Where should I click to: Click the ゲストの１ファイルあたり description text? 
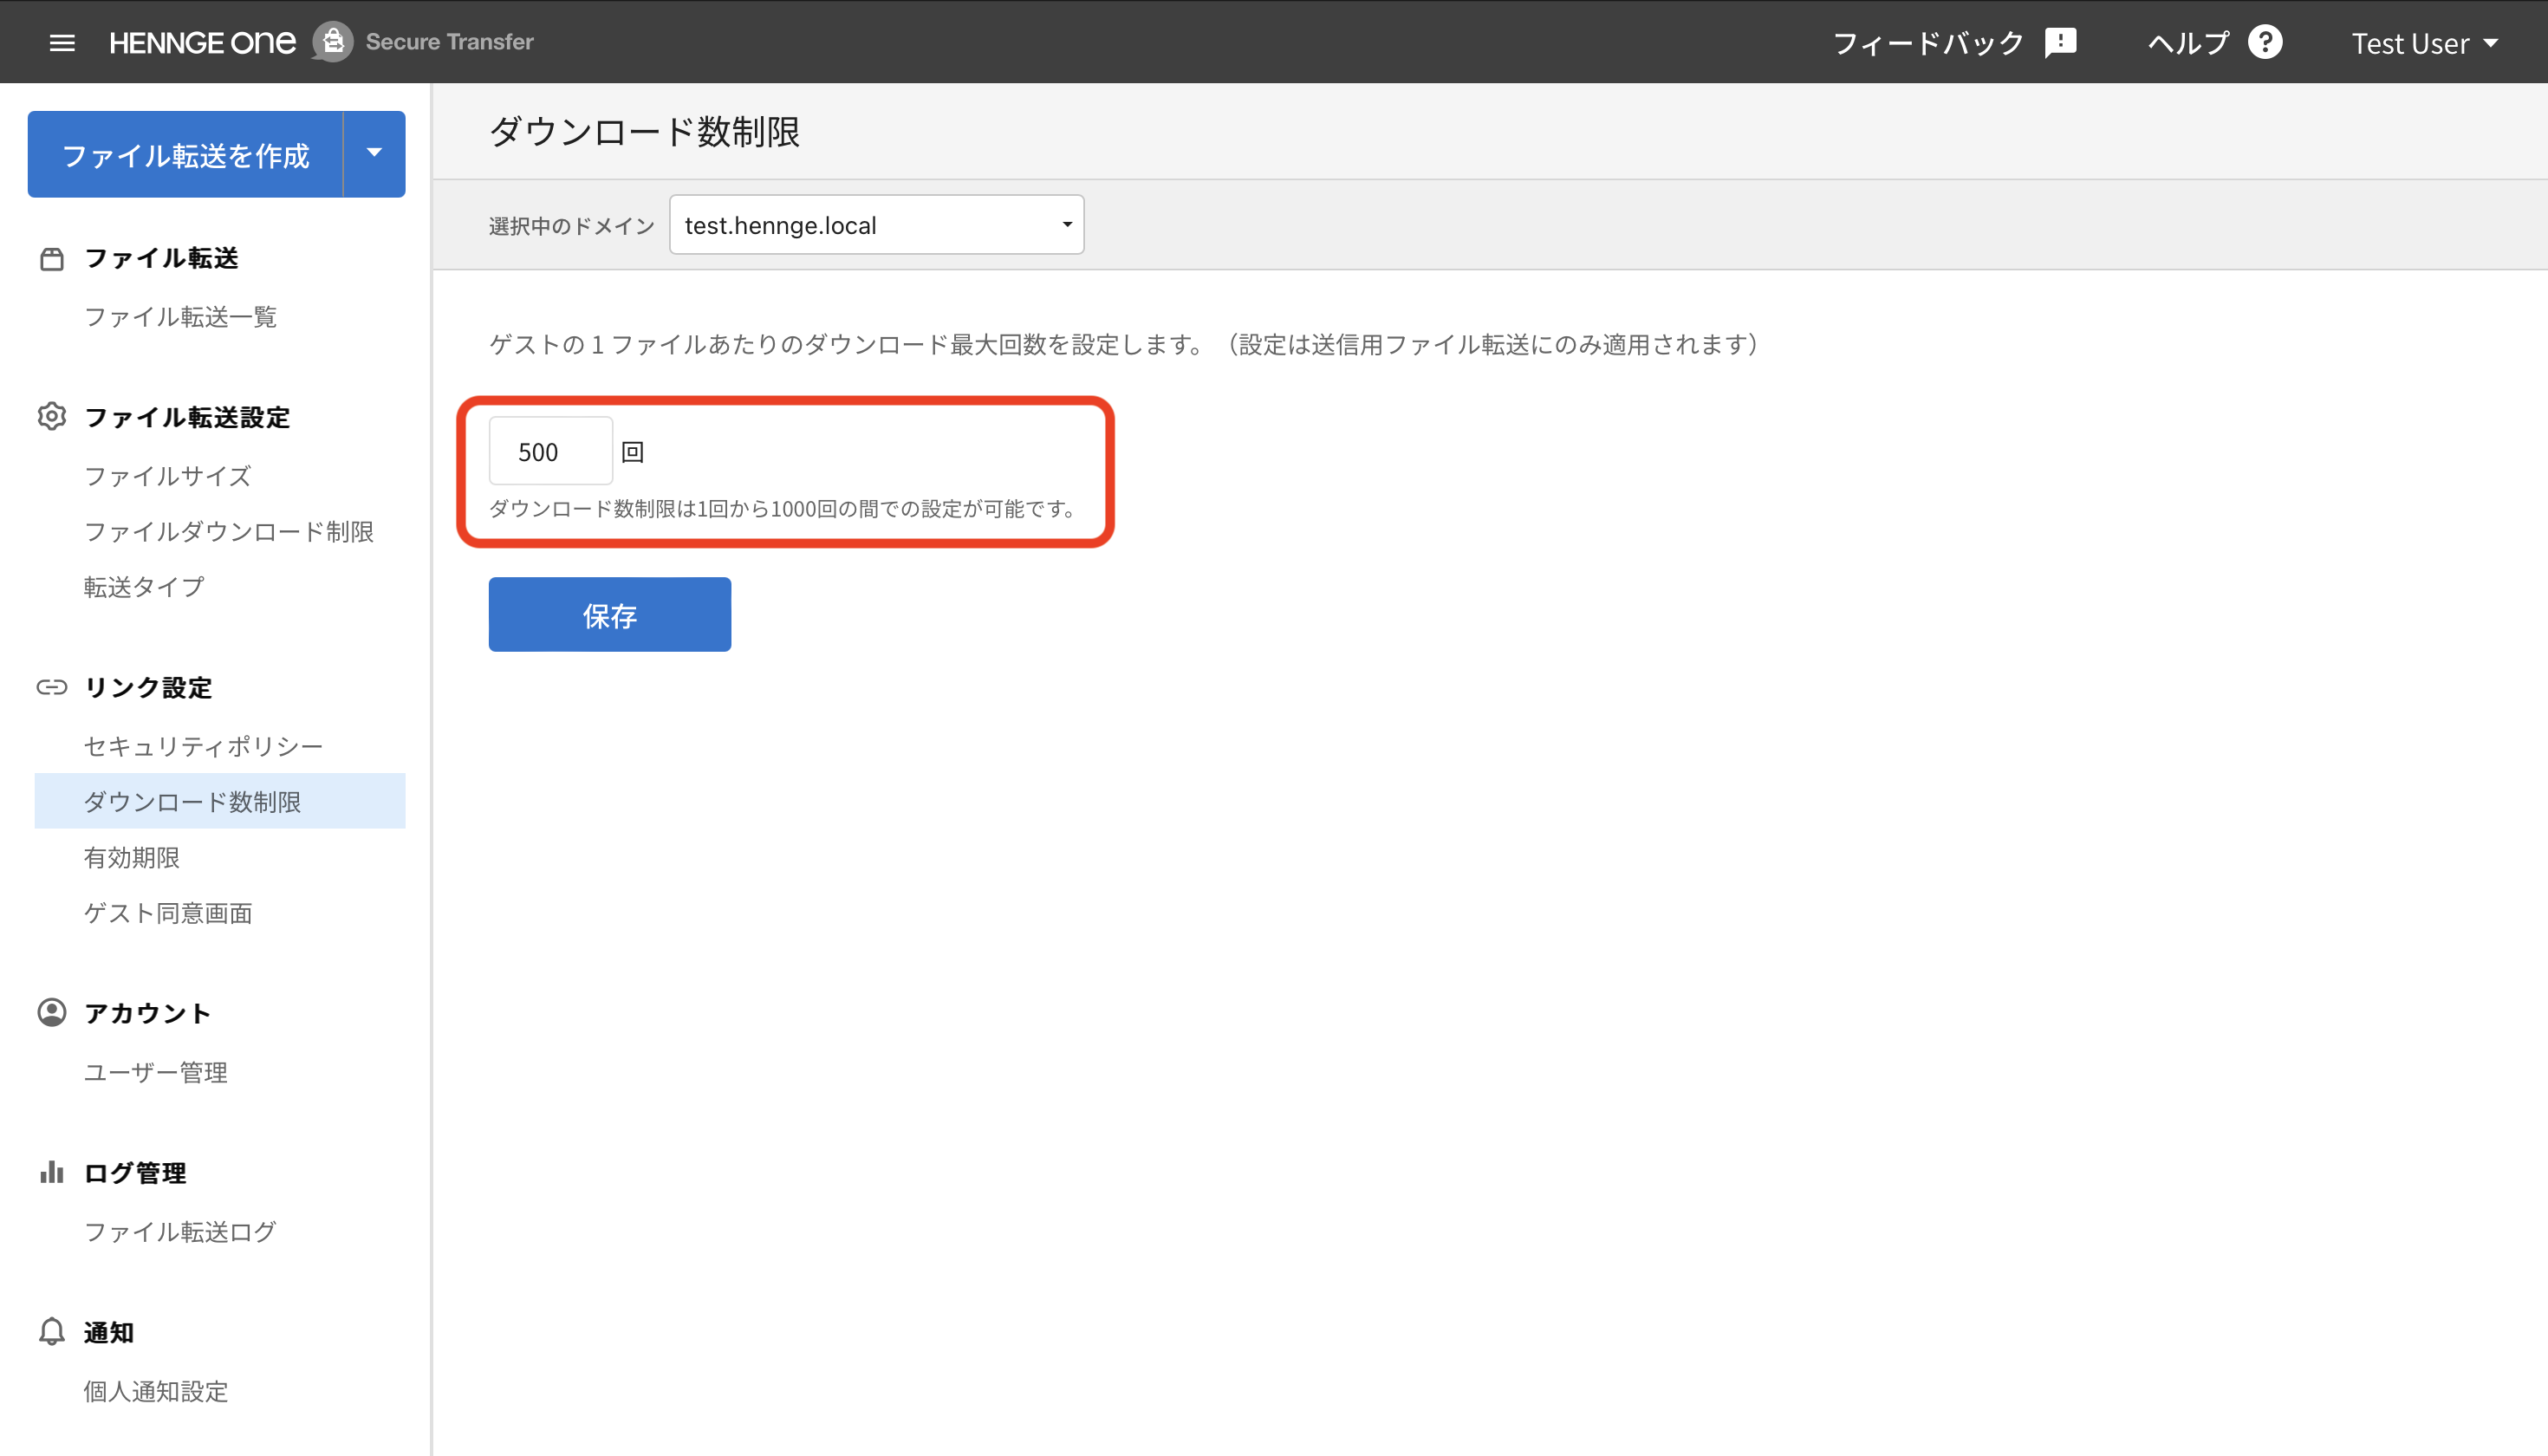pos(1124,345)
